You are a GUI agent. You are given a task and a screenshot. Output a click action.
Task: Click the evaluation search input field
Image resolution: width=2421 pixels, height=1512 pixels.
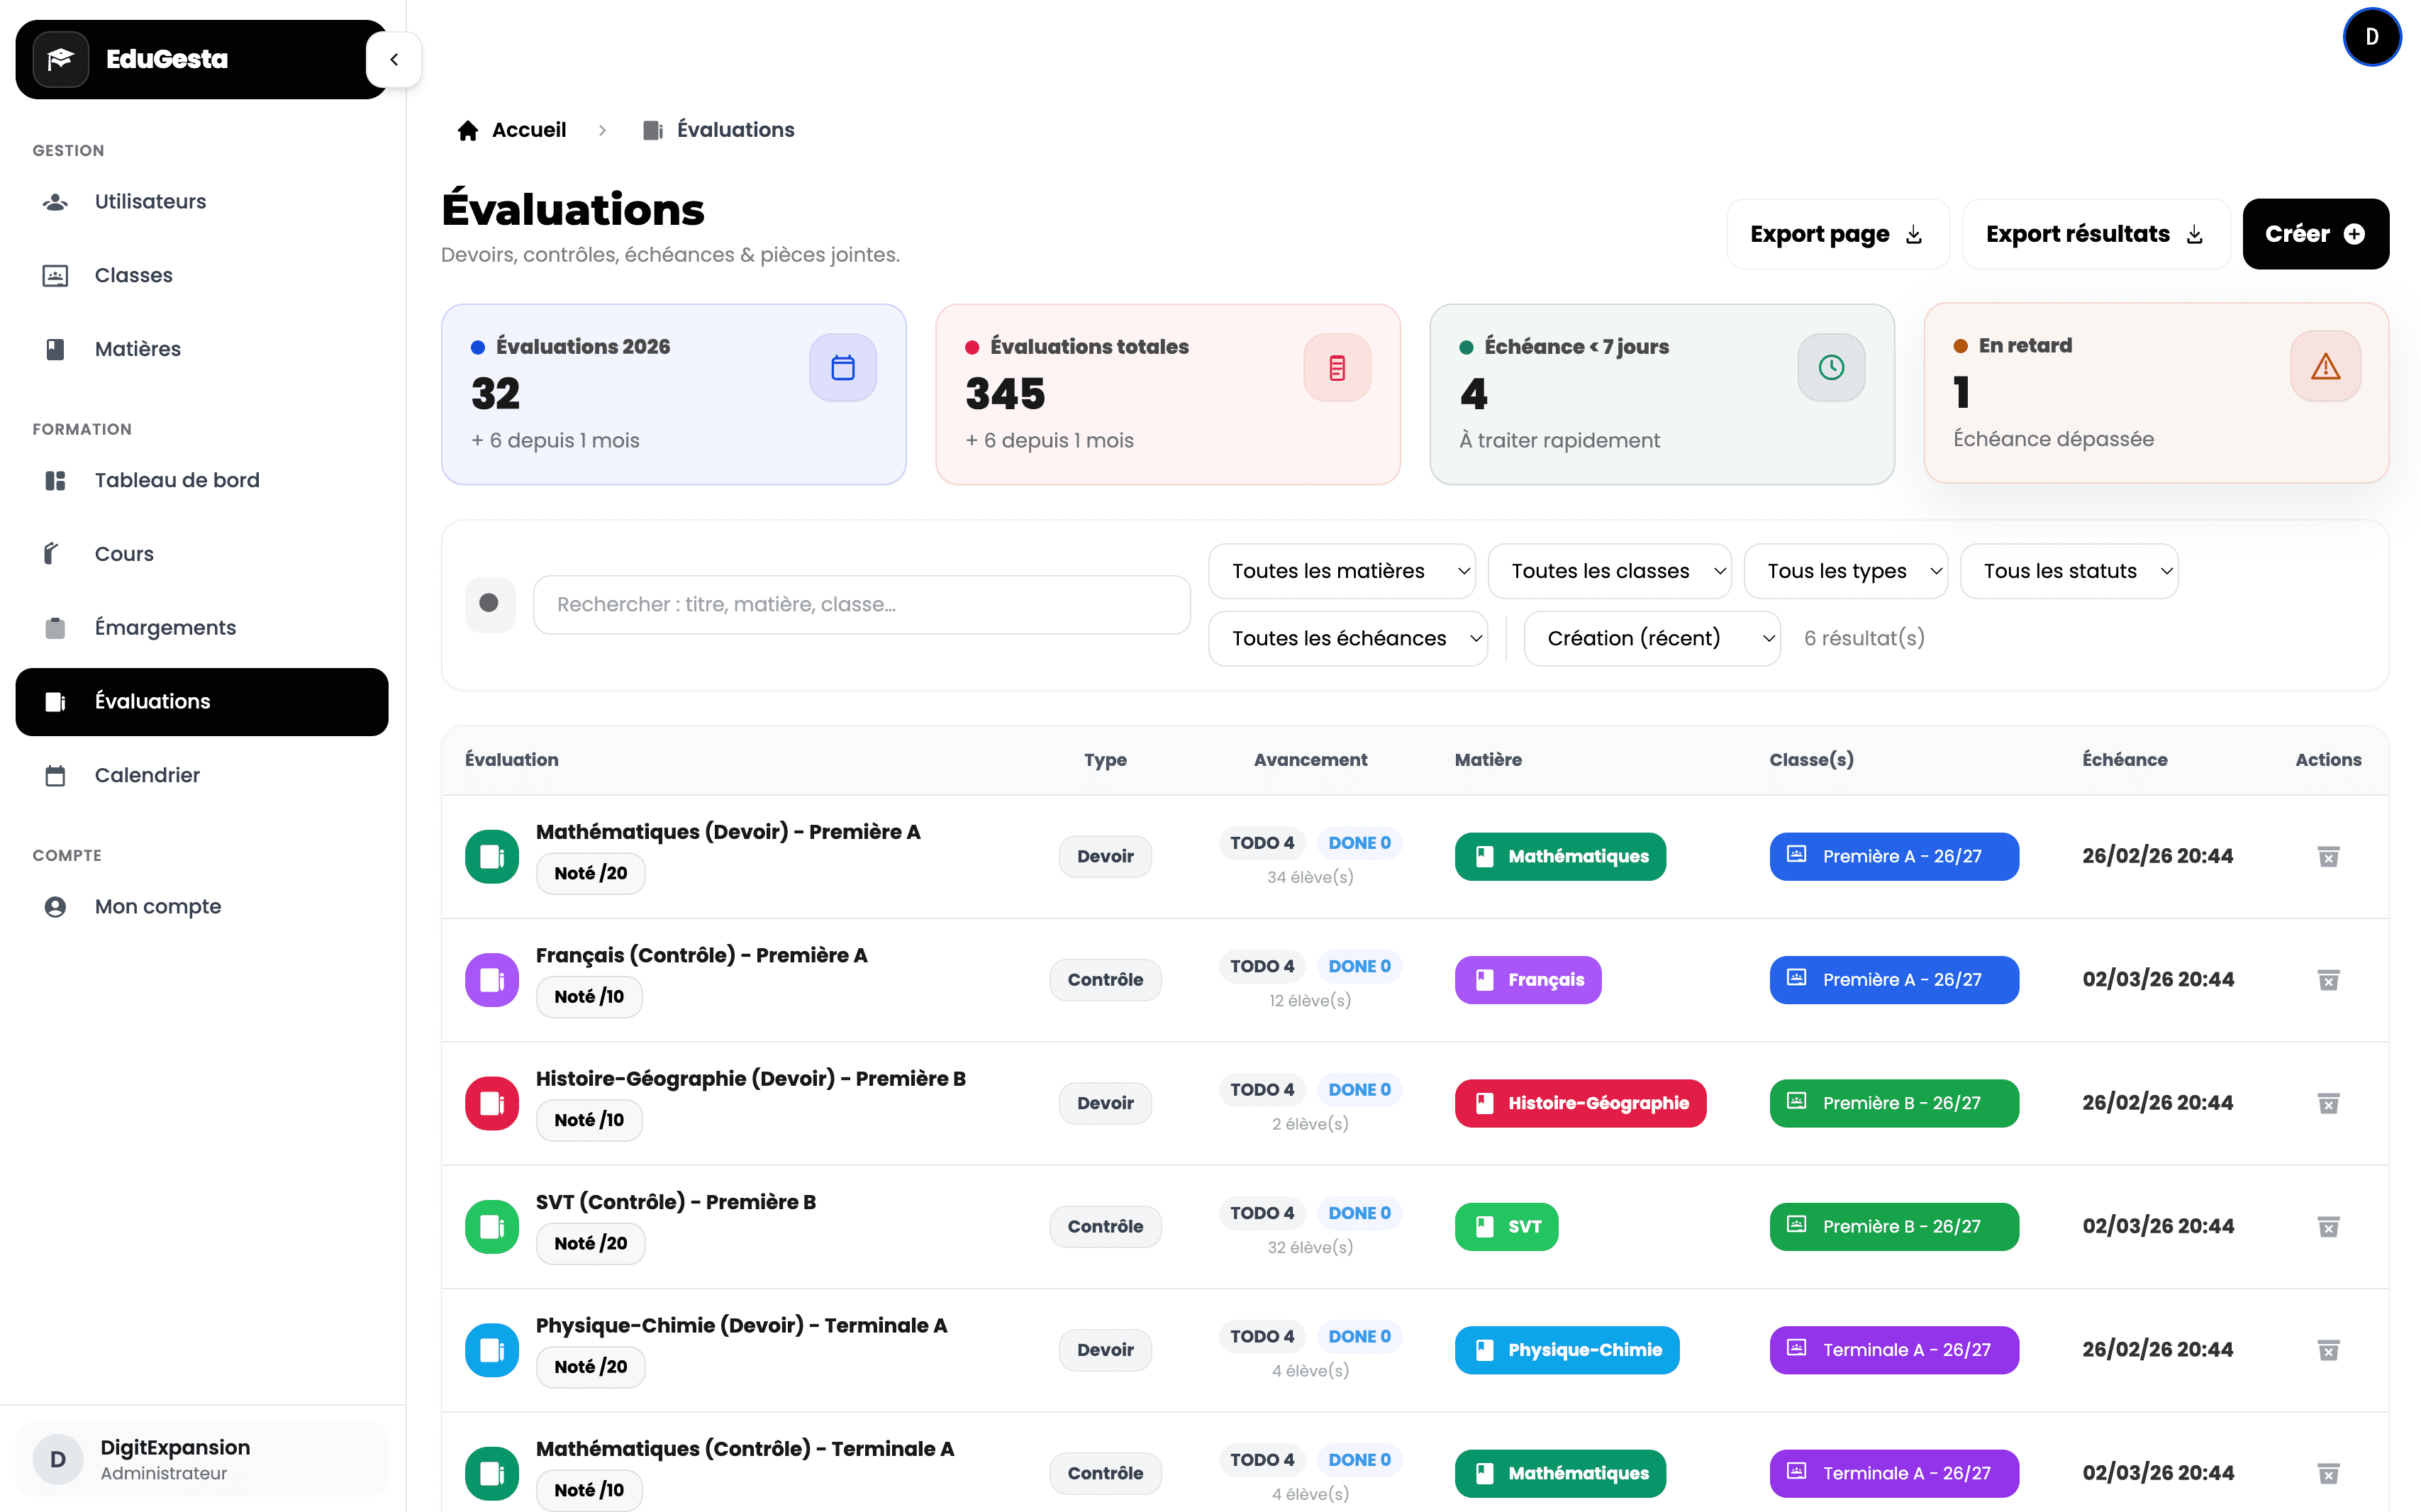tap(861, 604)
